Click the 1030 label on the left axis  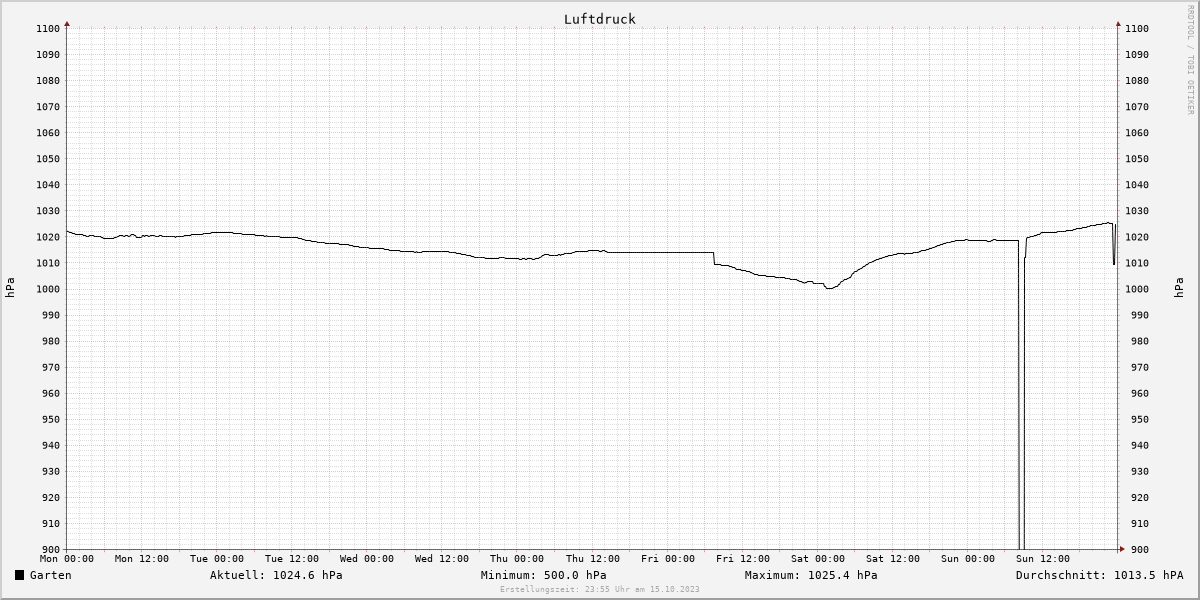click(49, 211)
